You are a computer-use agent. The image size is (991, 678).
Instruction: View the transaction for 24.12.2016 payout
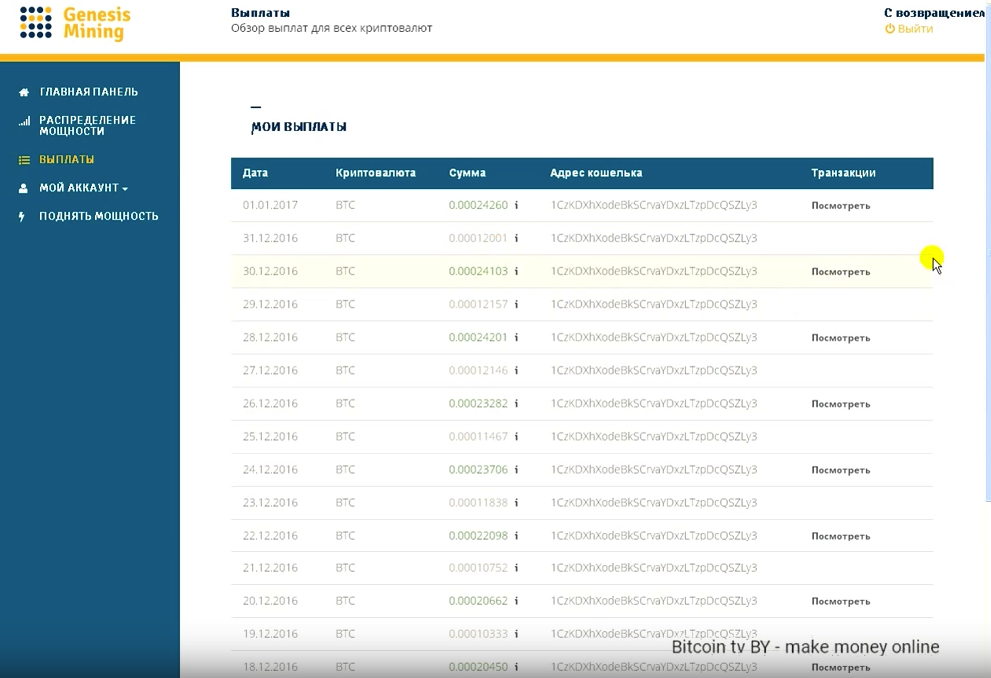coord(840,470)
